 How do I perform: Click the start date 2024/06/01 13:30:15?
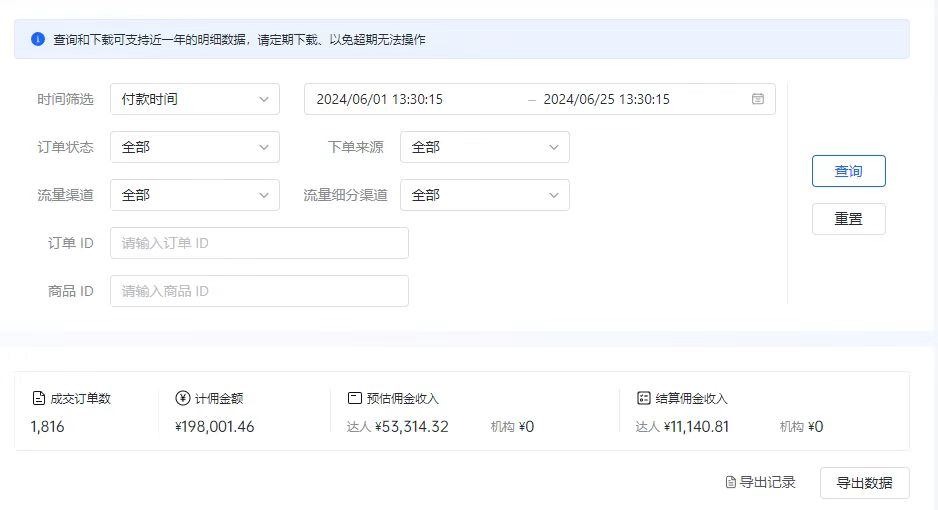[x=380, y=99]
